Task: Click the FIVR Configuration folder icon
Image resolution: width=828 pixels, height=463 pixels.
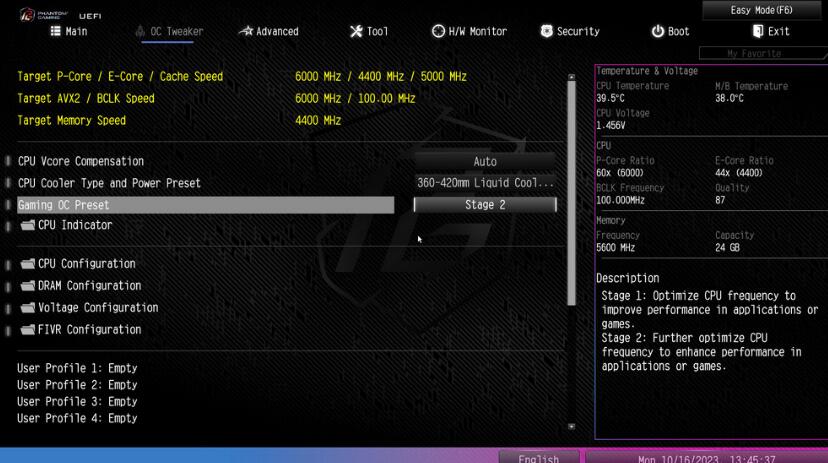Action: click(27, 330)
